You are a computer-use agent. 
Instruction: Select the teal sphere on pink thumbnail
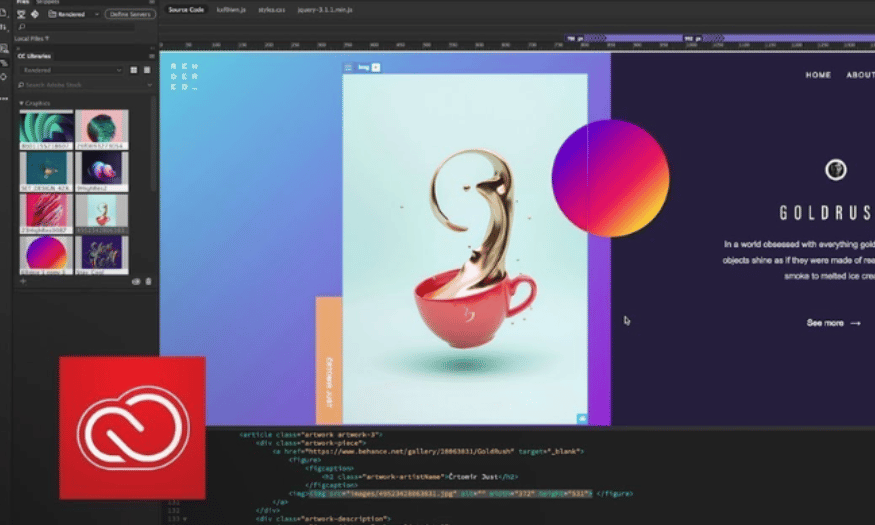(102, 129)
